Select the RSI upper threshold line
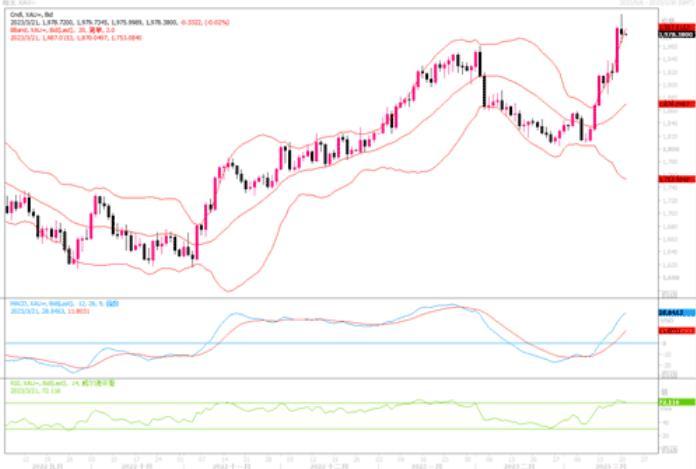The image size is (696, 469). 300,403
